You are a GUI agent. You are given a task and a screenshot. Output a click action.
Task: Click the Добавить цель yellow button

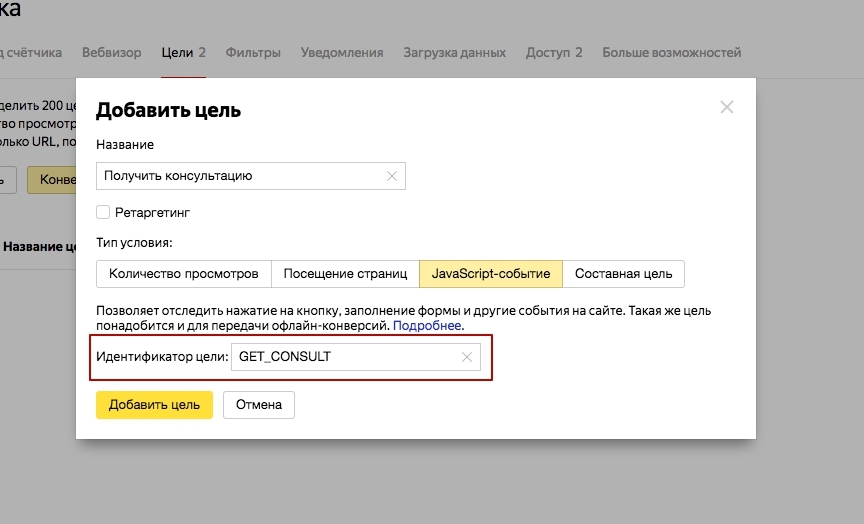pyautogui.click(x=154, y=405)
